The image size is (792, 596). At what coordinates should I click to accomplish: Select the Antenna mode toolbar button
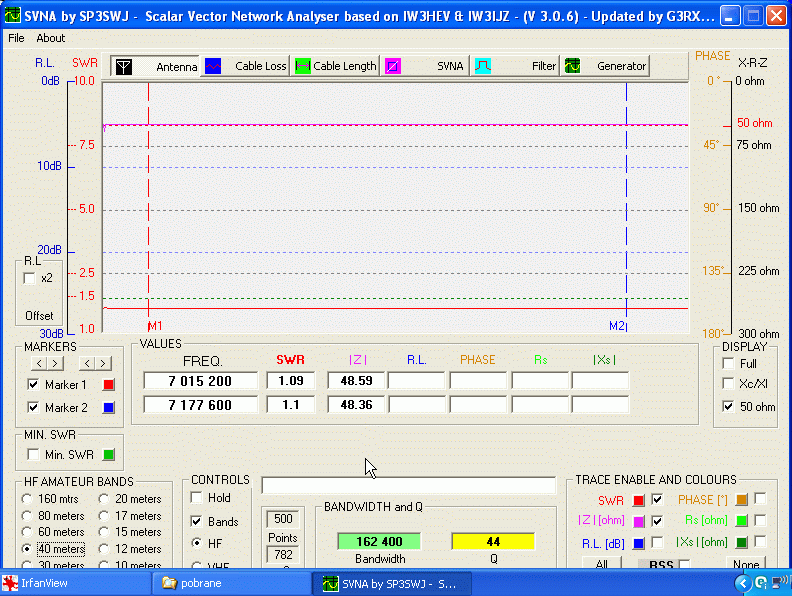[x=155, y=66]
